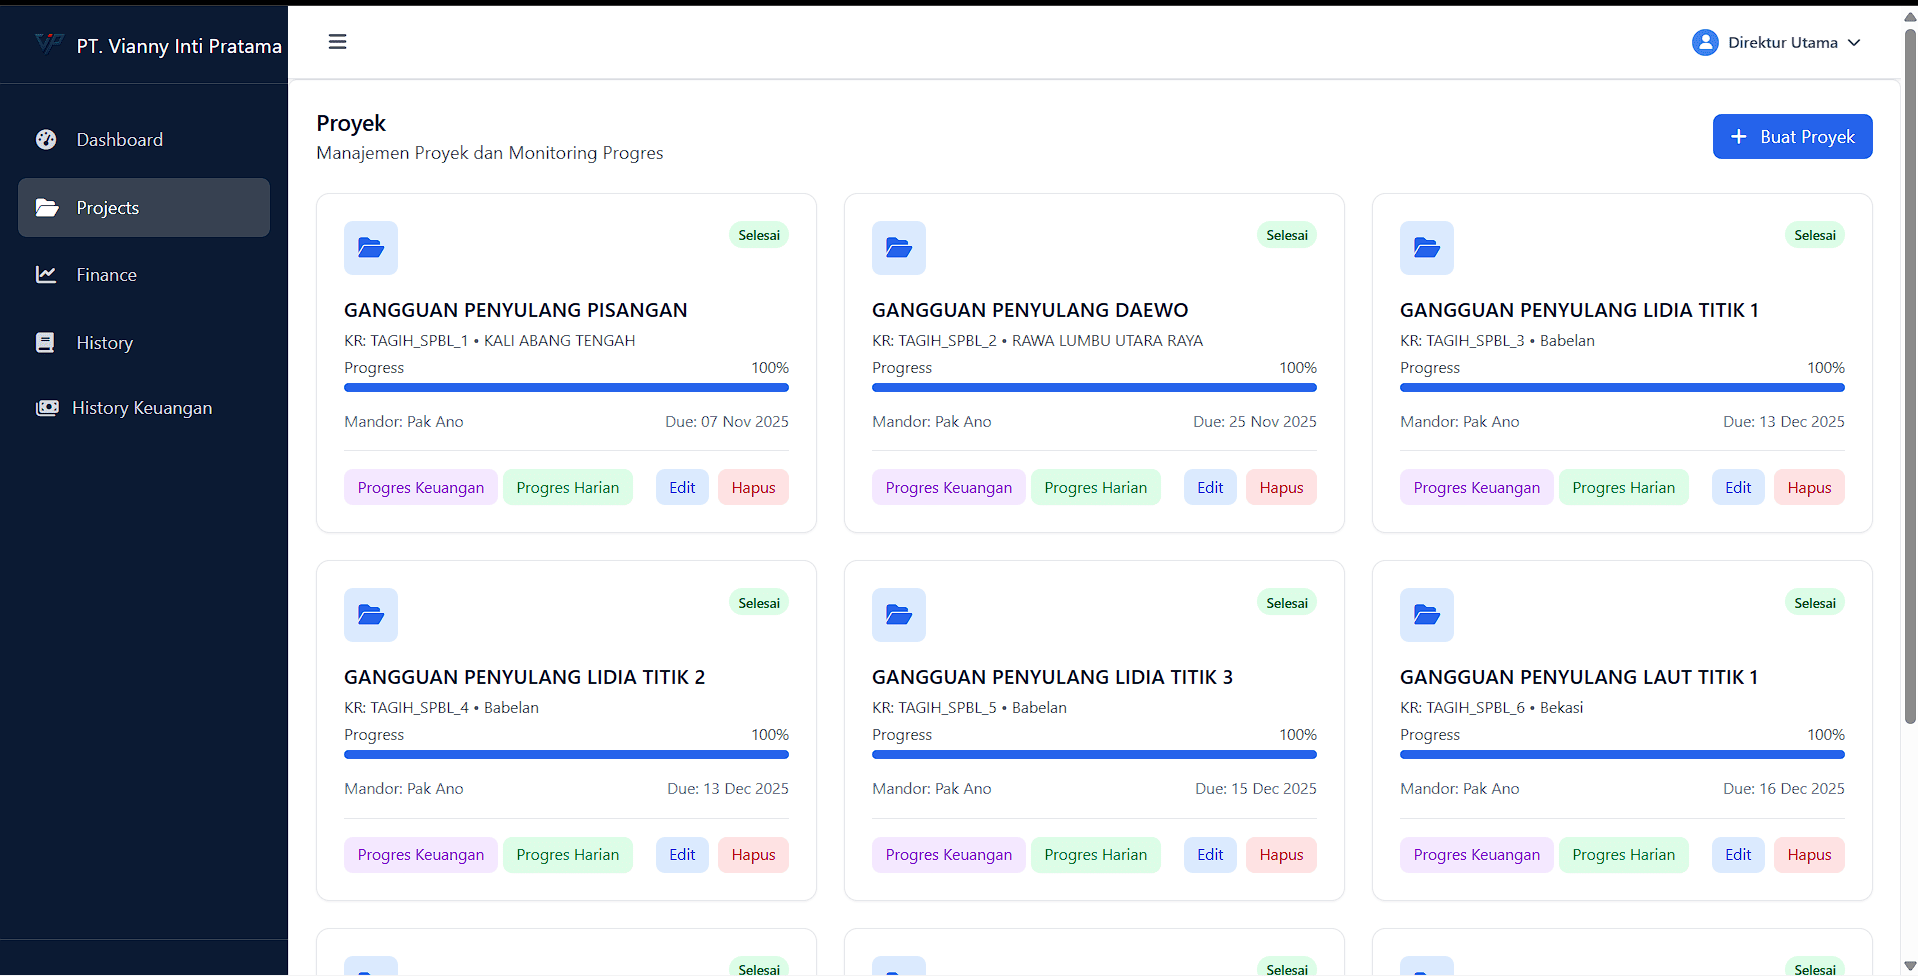The image size is (1918, 976).
Task: Click the History Keuangan money icon
Action: 47,408
